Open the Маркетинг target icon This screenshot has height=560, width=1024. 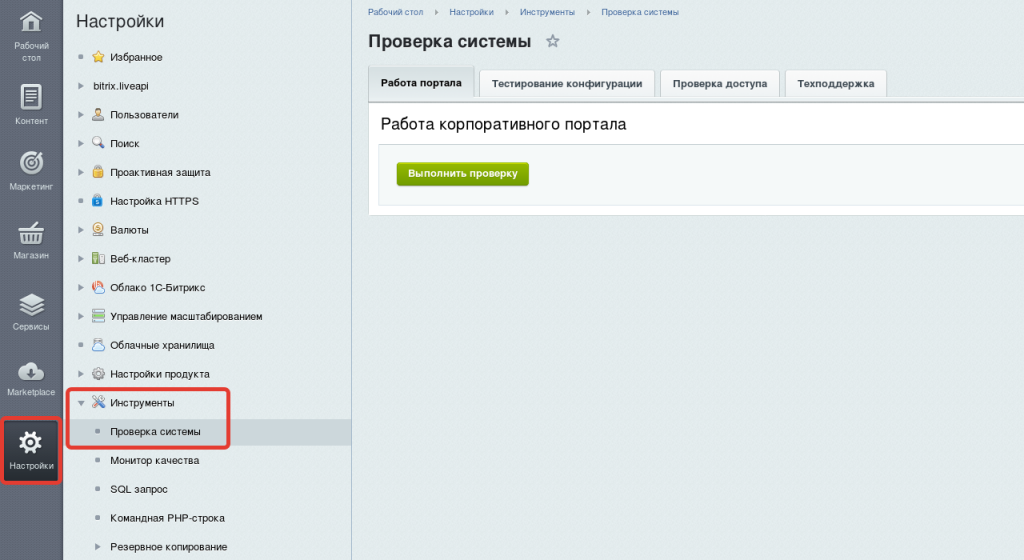[31, 162]
